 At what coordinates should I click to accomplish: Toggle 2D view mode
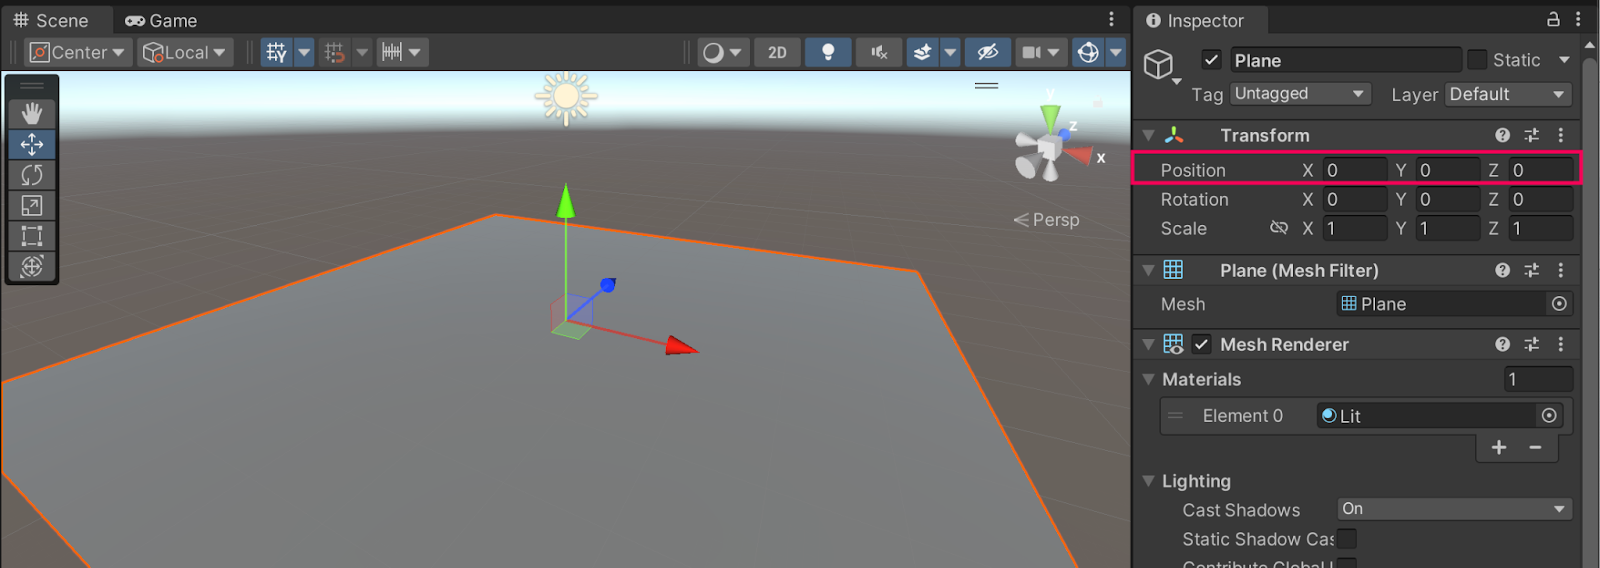click(x=777, y=52)
